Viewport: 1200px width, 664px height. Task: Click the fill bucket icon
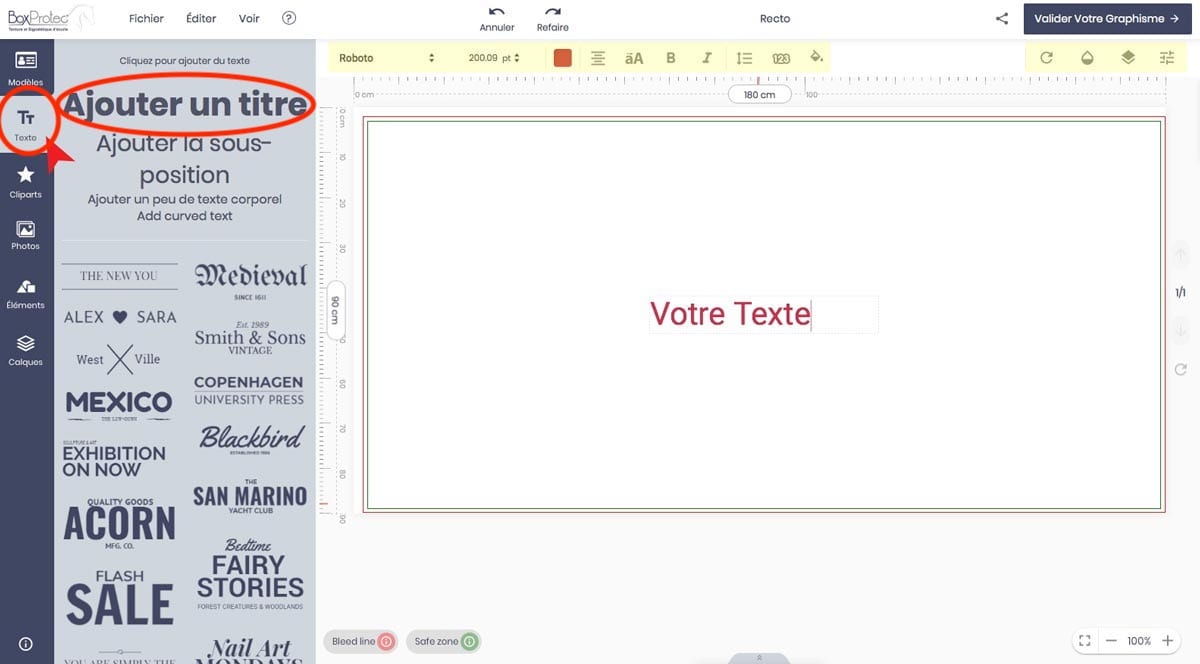(x=817, y=58)
